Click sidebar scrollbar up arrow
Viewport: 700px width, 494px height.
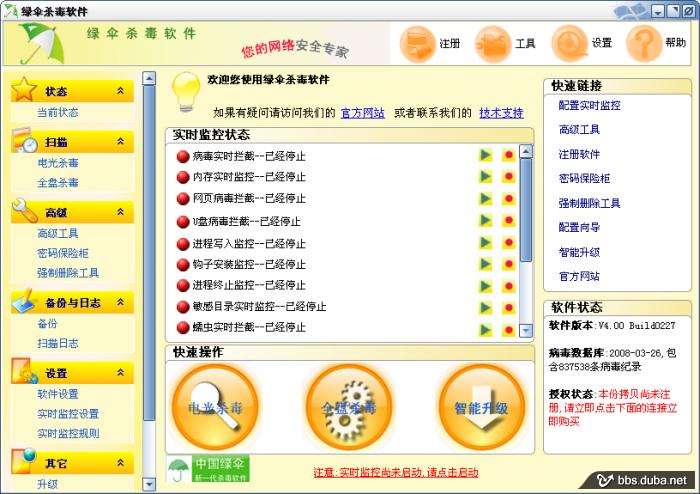tap(149, 78)
